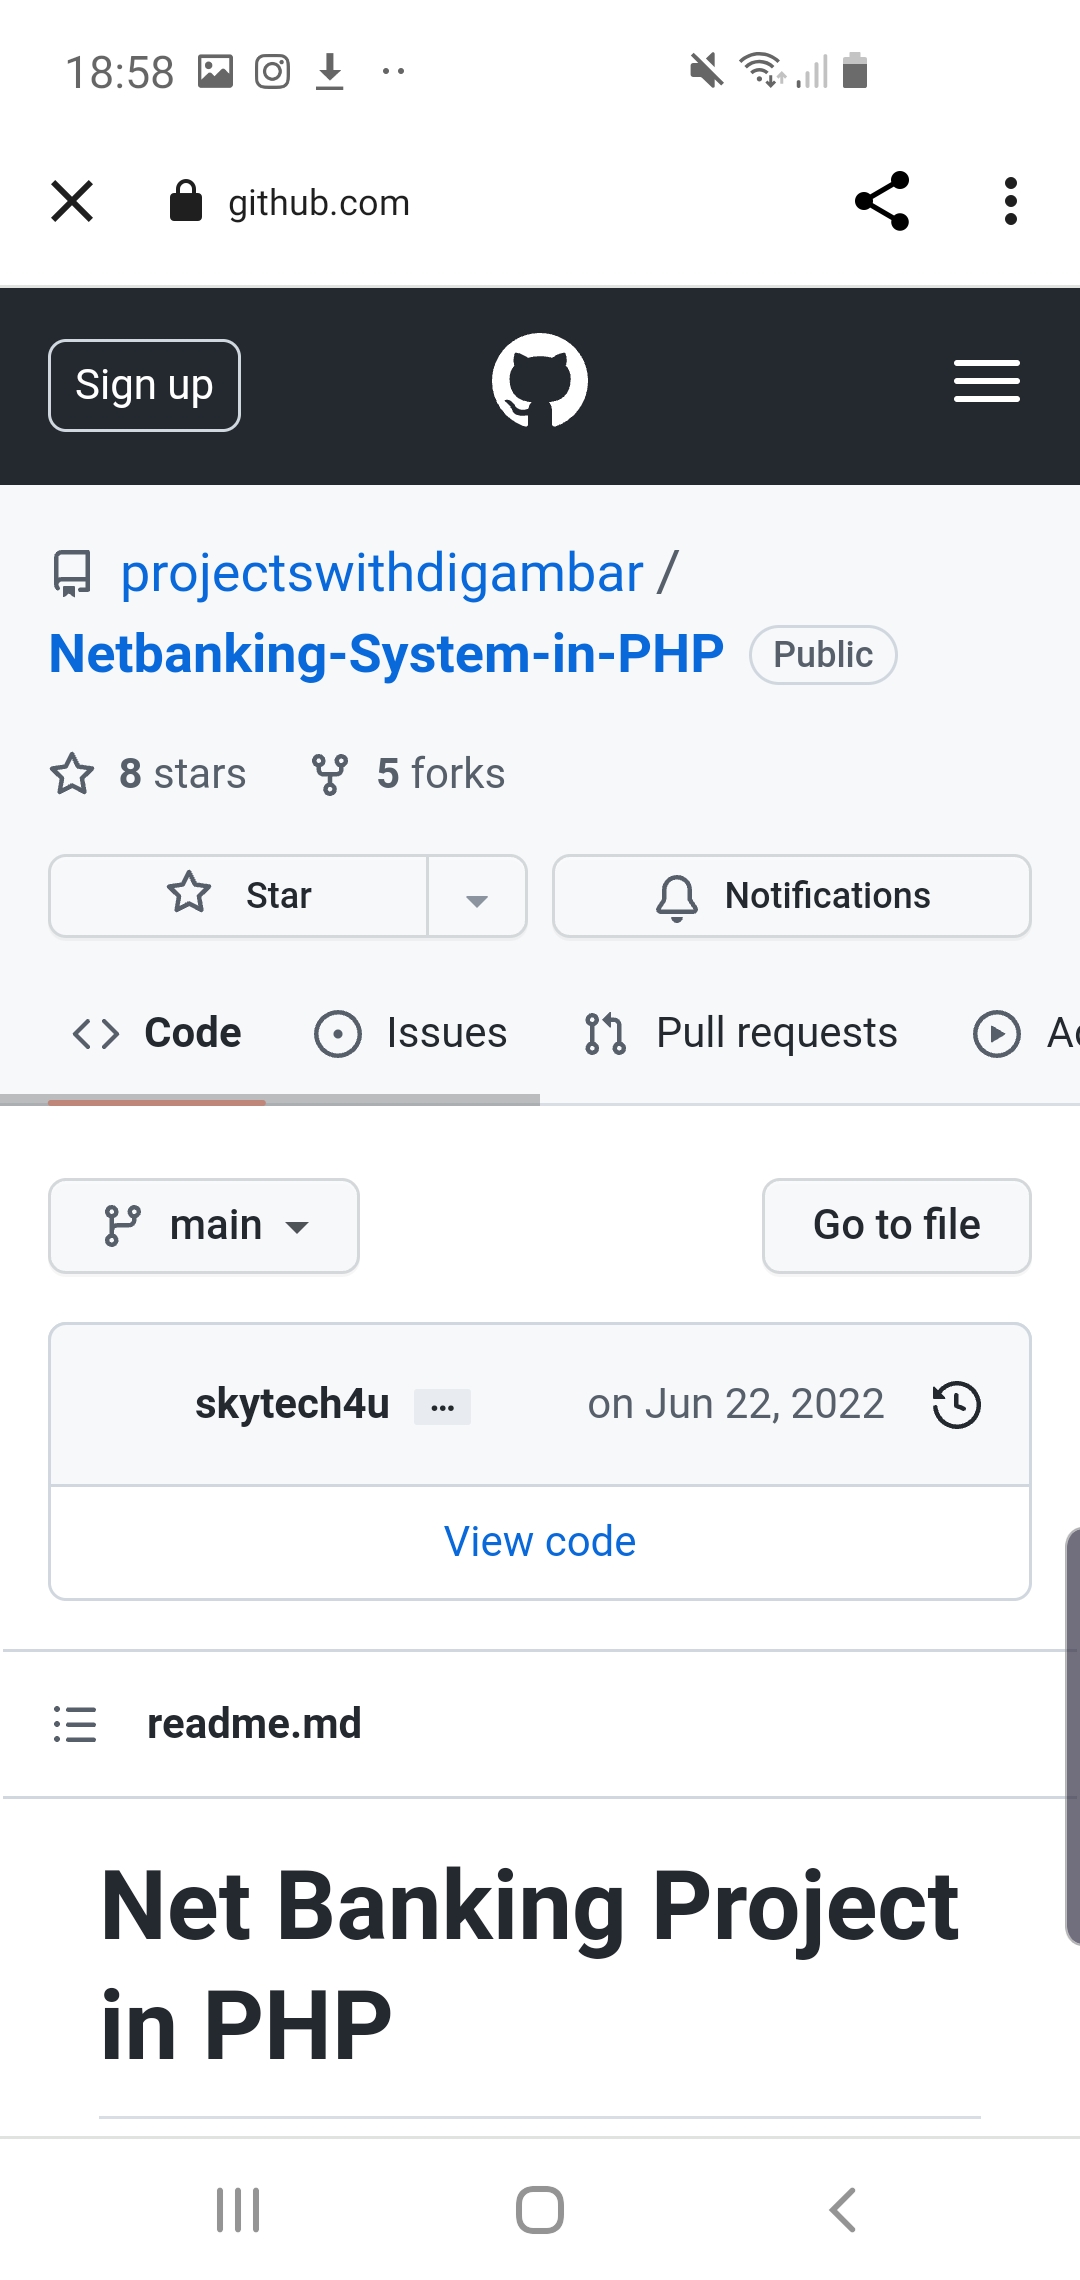Click the Notifications bell button

pyautogui.click(x=791, y=895)
